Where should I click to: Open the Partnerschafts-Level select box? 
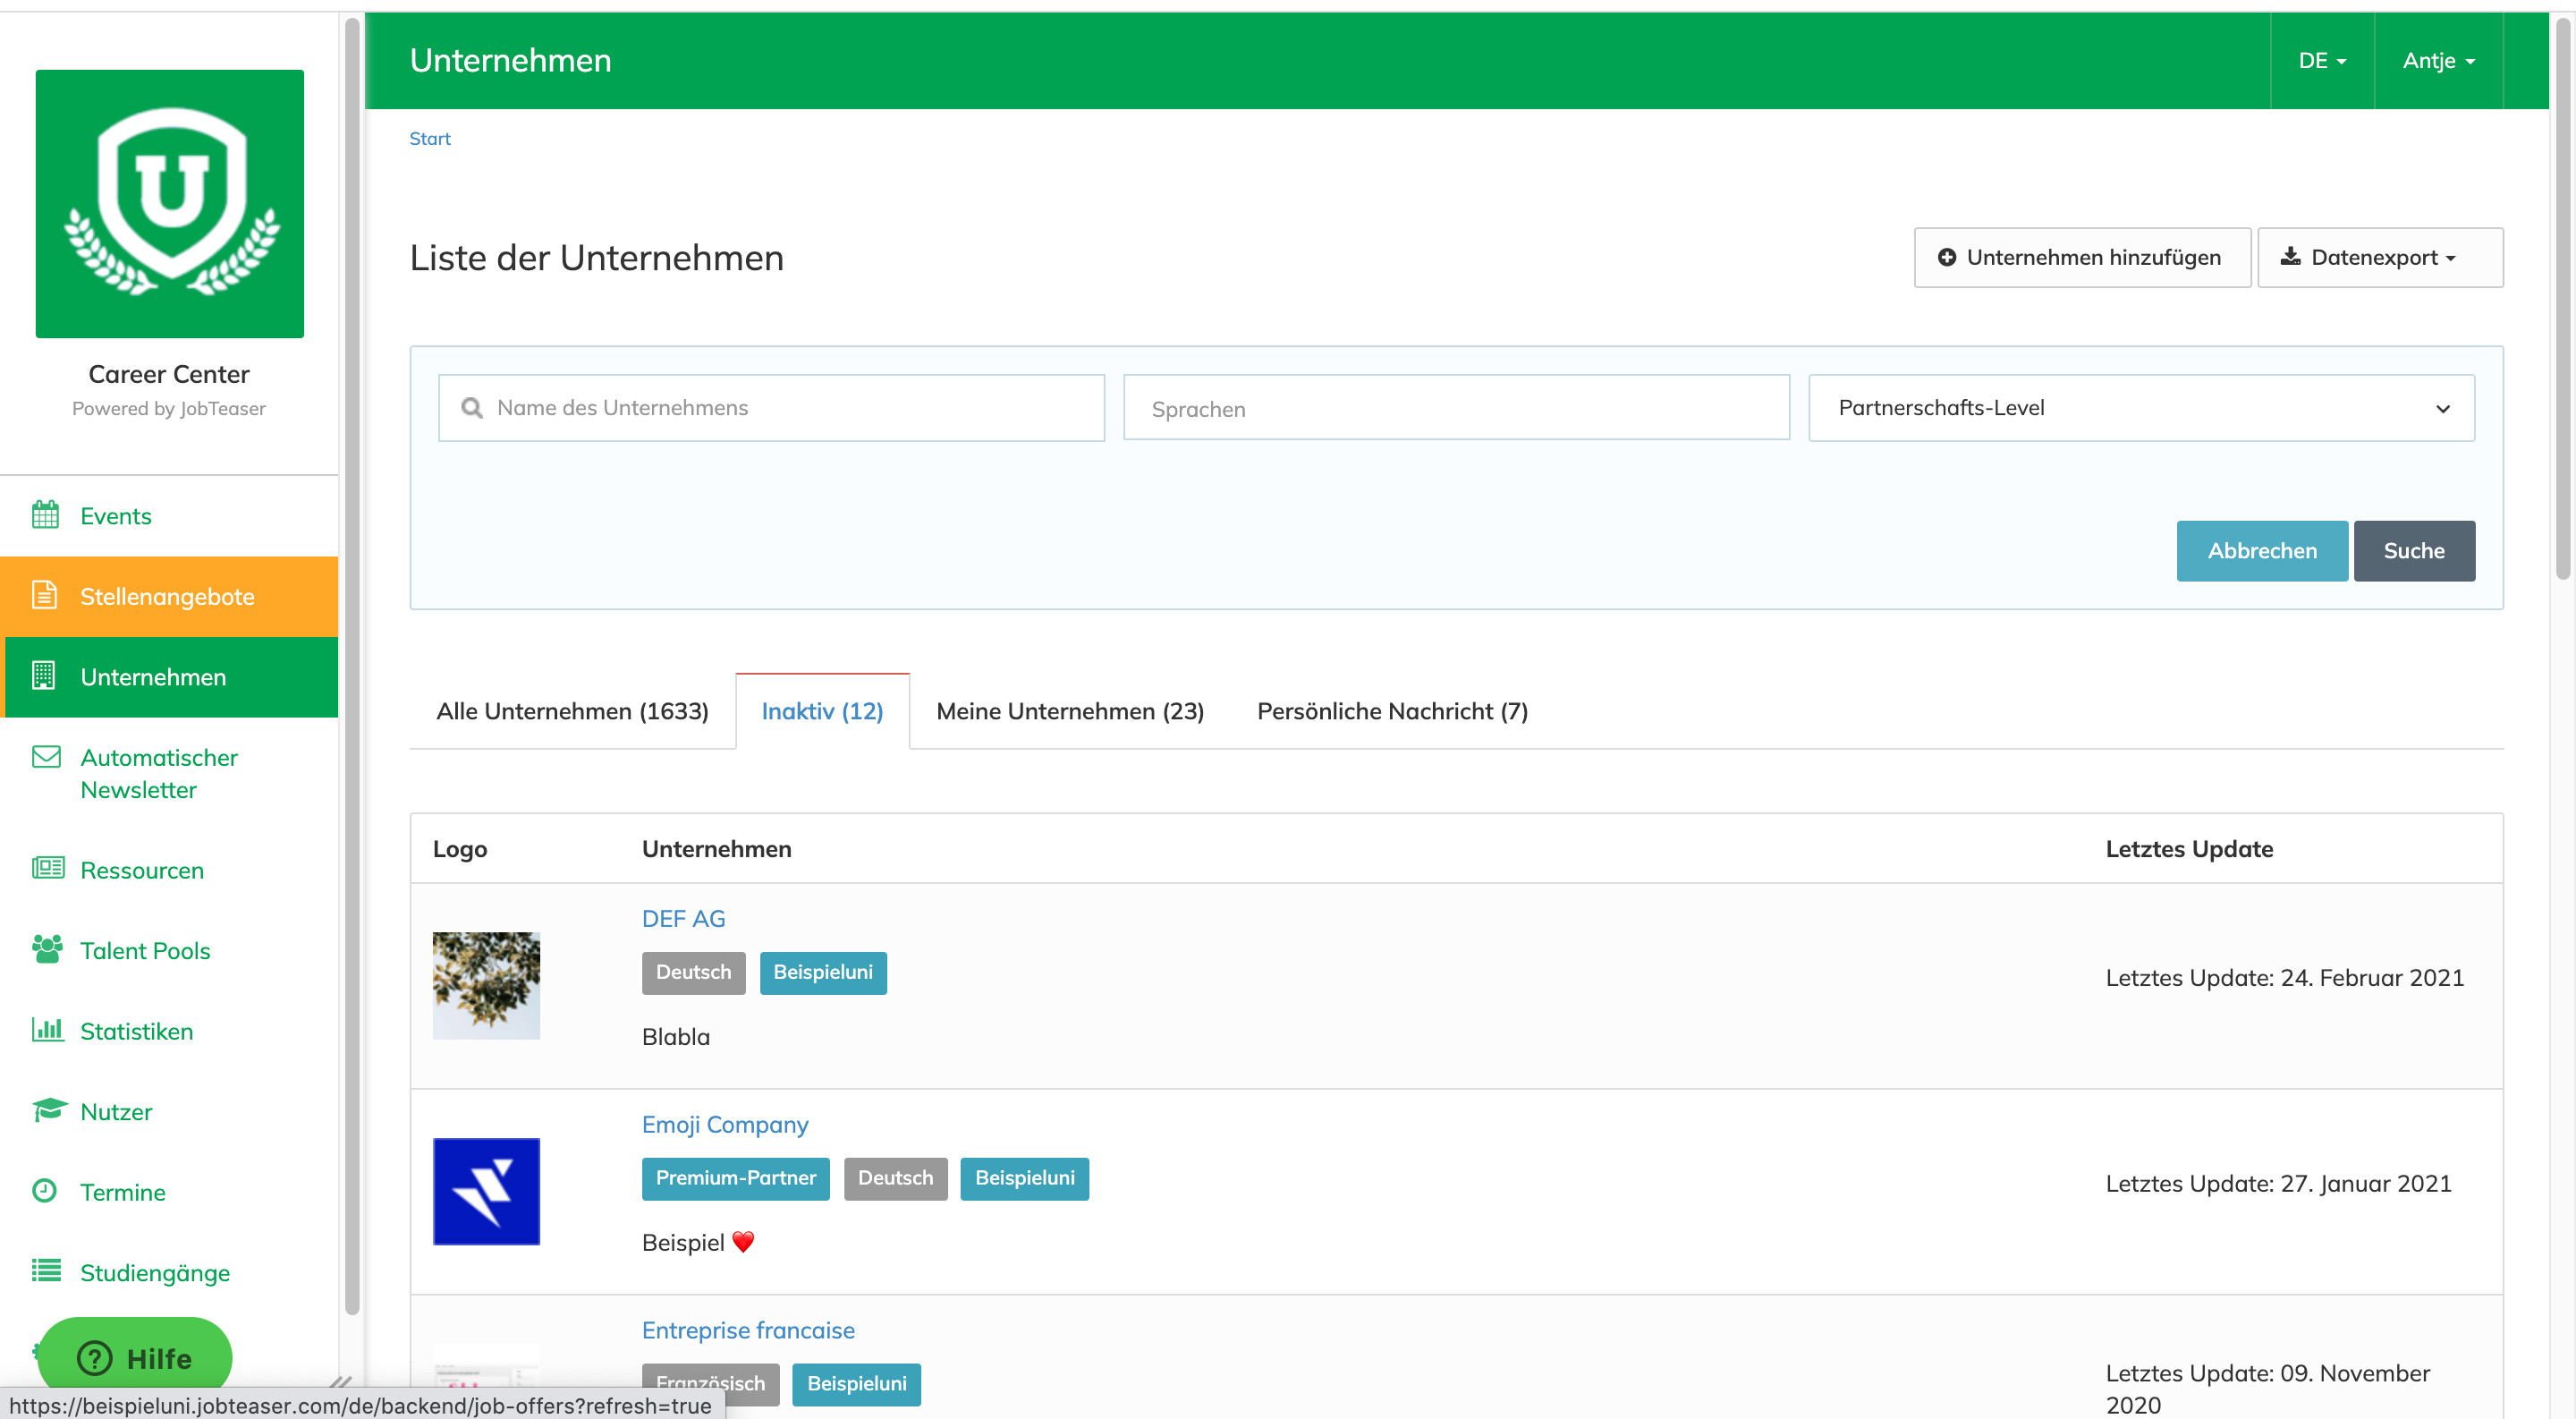[2141, 408]
